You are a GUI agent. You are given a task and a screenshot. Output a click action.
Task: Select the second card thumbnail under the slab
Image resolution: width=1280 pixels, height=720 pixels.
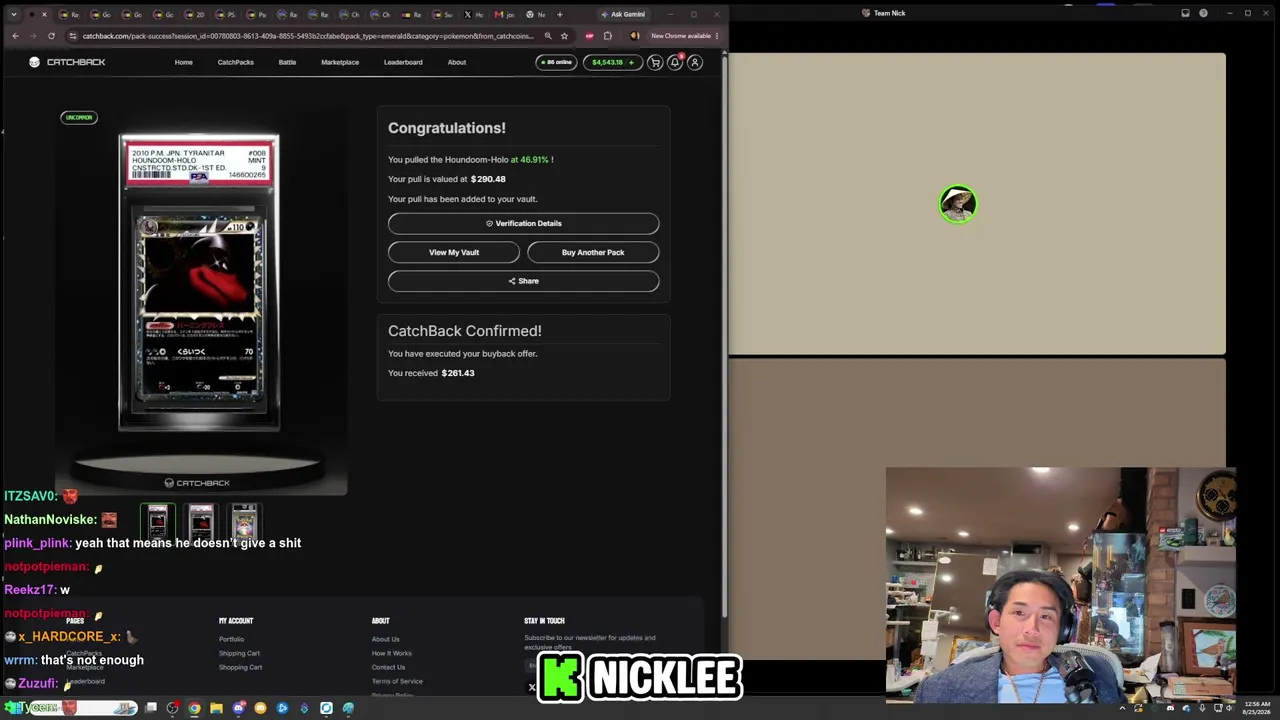pos(201,521)
